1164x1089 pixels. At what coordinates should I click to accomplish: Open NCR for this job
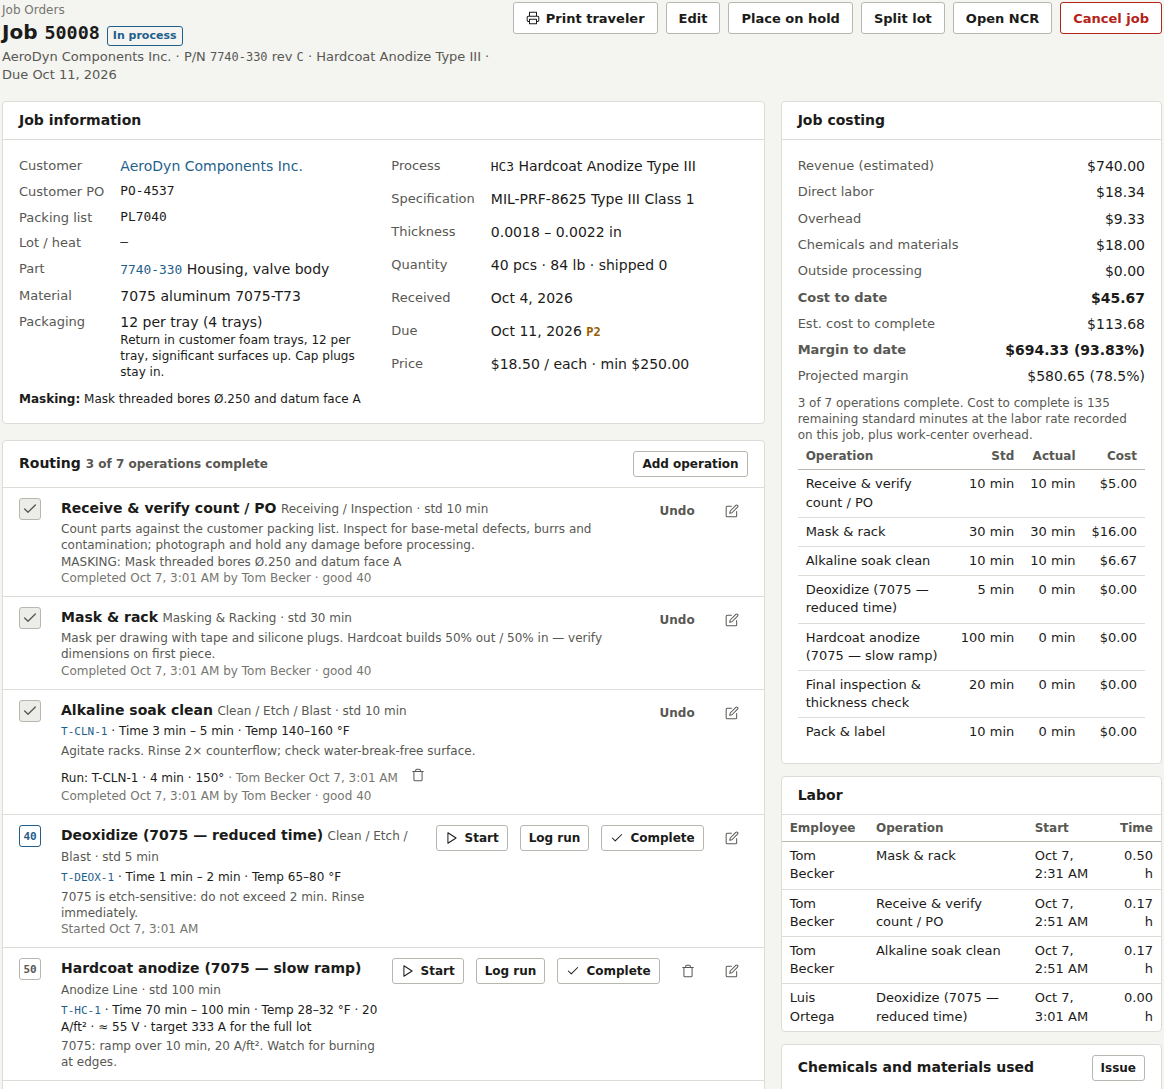click(x=1002, y=19)
